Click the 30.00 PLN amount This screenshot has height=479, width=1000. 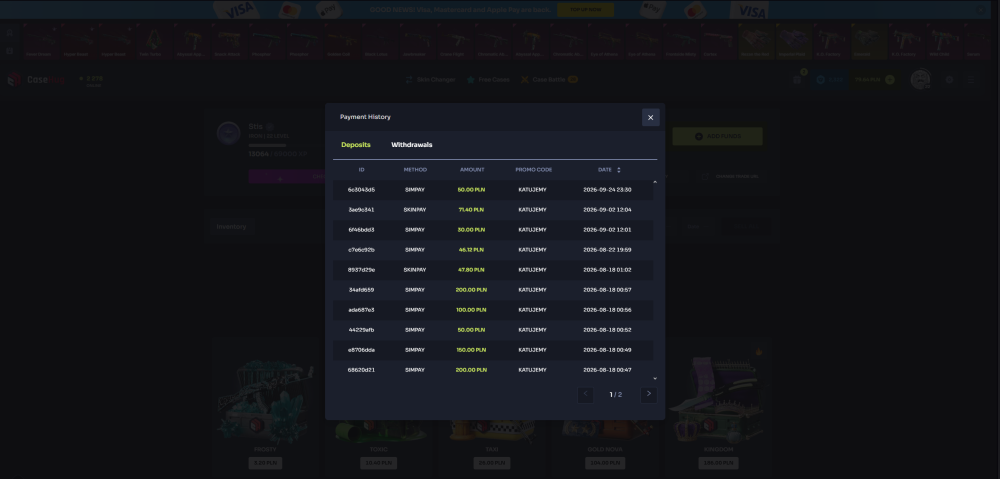471,230
